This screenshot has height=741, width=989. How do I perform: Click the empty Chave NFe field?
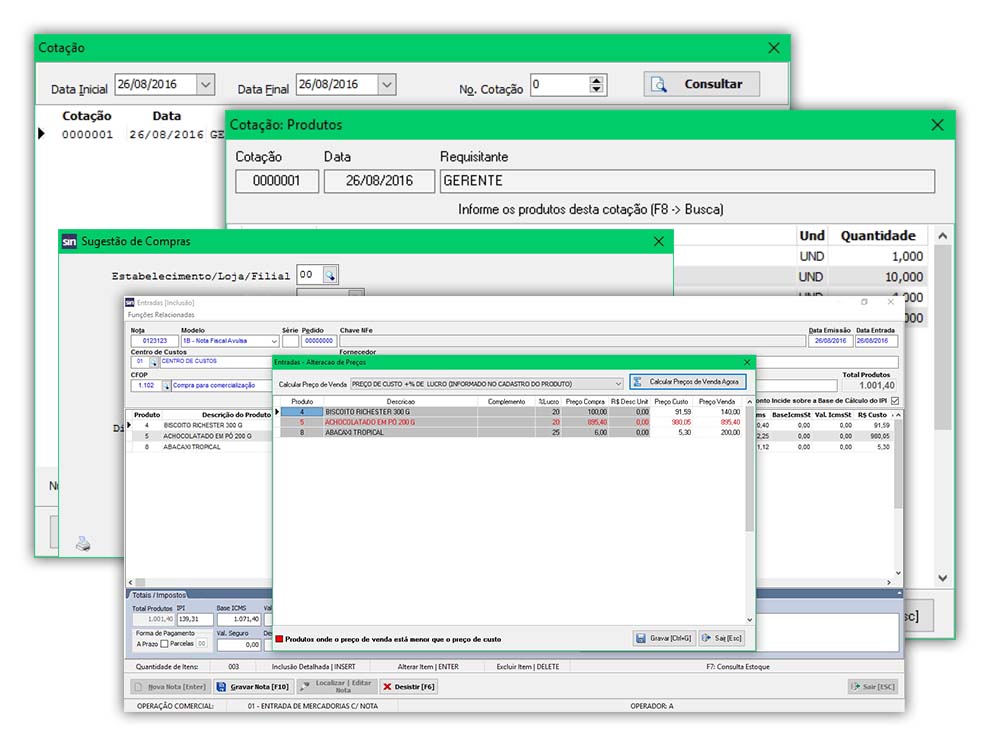click(x=572, y=341)
